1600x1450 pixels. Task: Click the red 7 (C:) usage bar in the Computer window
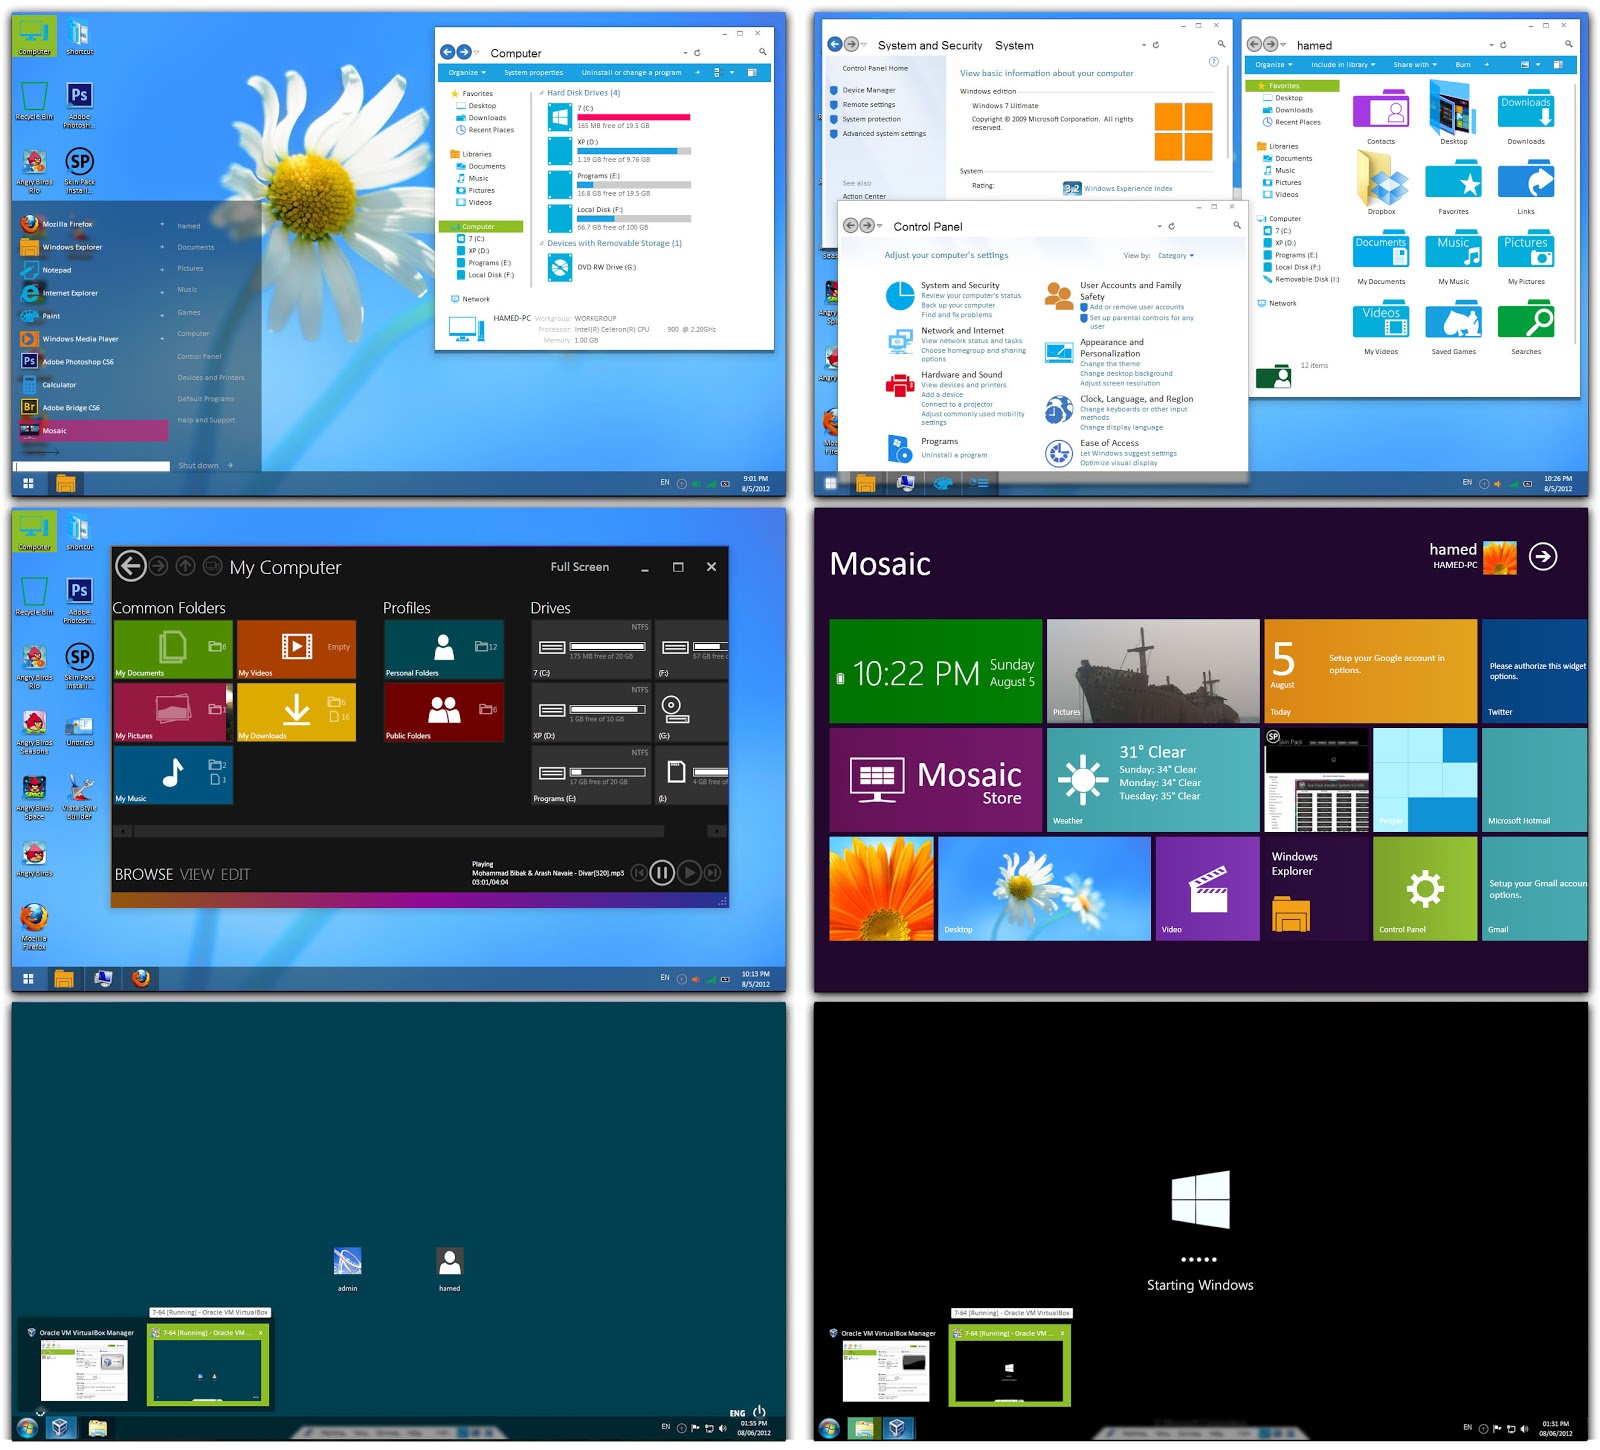coord(633,117)
